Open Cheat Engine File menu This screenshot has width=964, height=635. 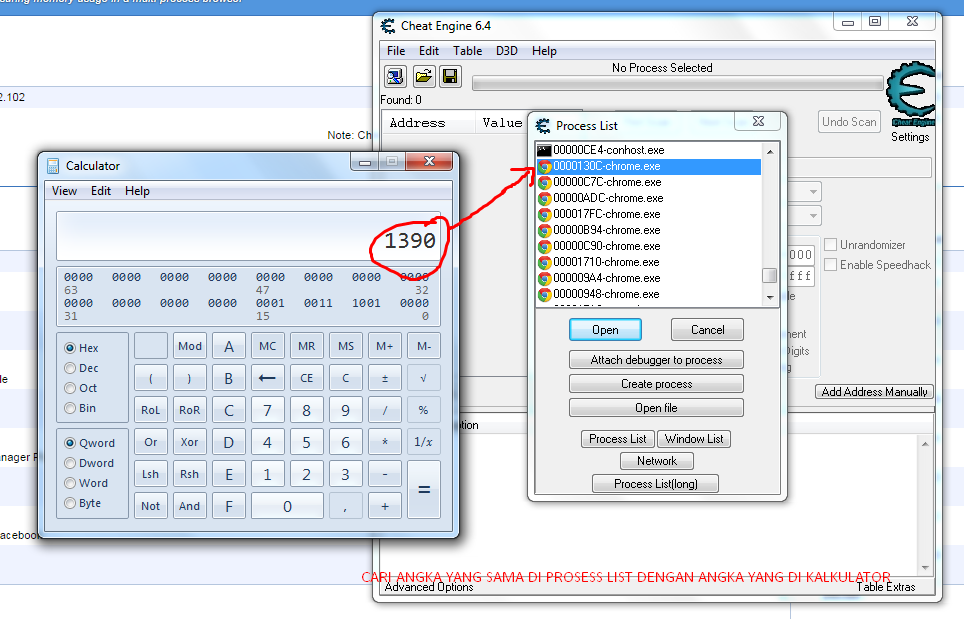click(x=396, y=51)
